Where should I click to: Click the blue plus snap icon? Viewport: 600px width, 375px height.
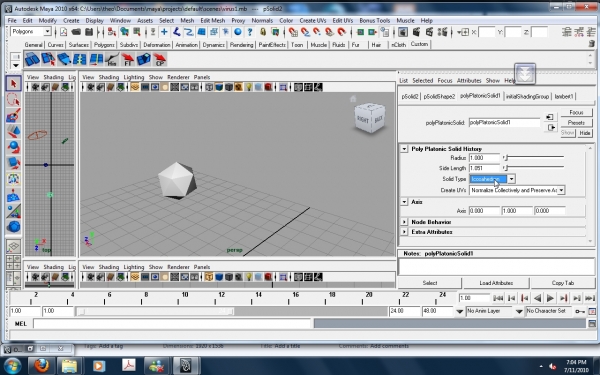[x=164, y=32]
